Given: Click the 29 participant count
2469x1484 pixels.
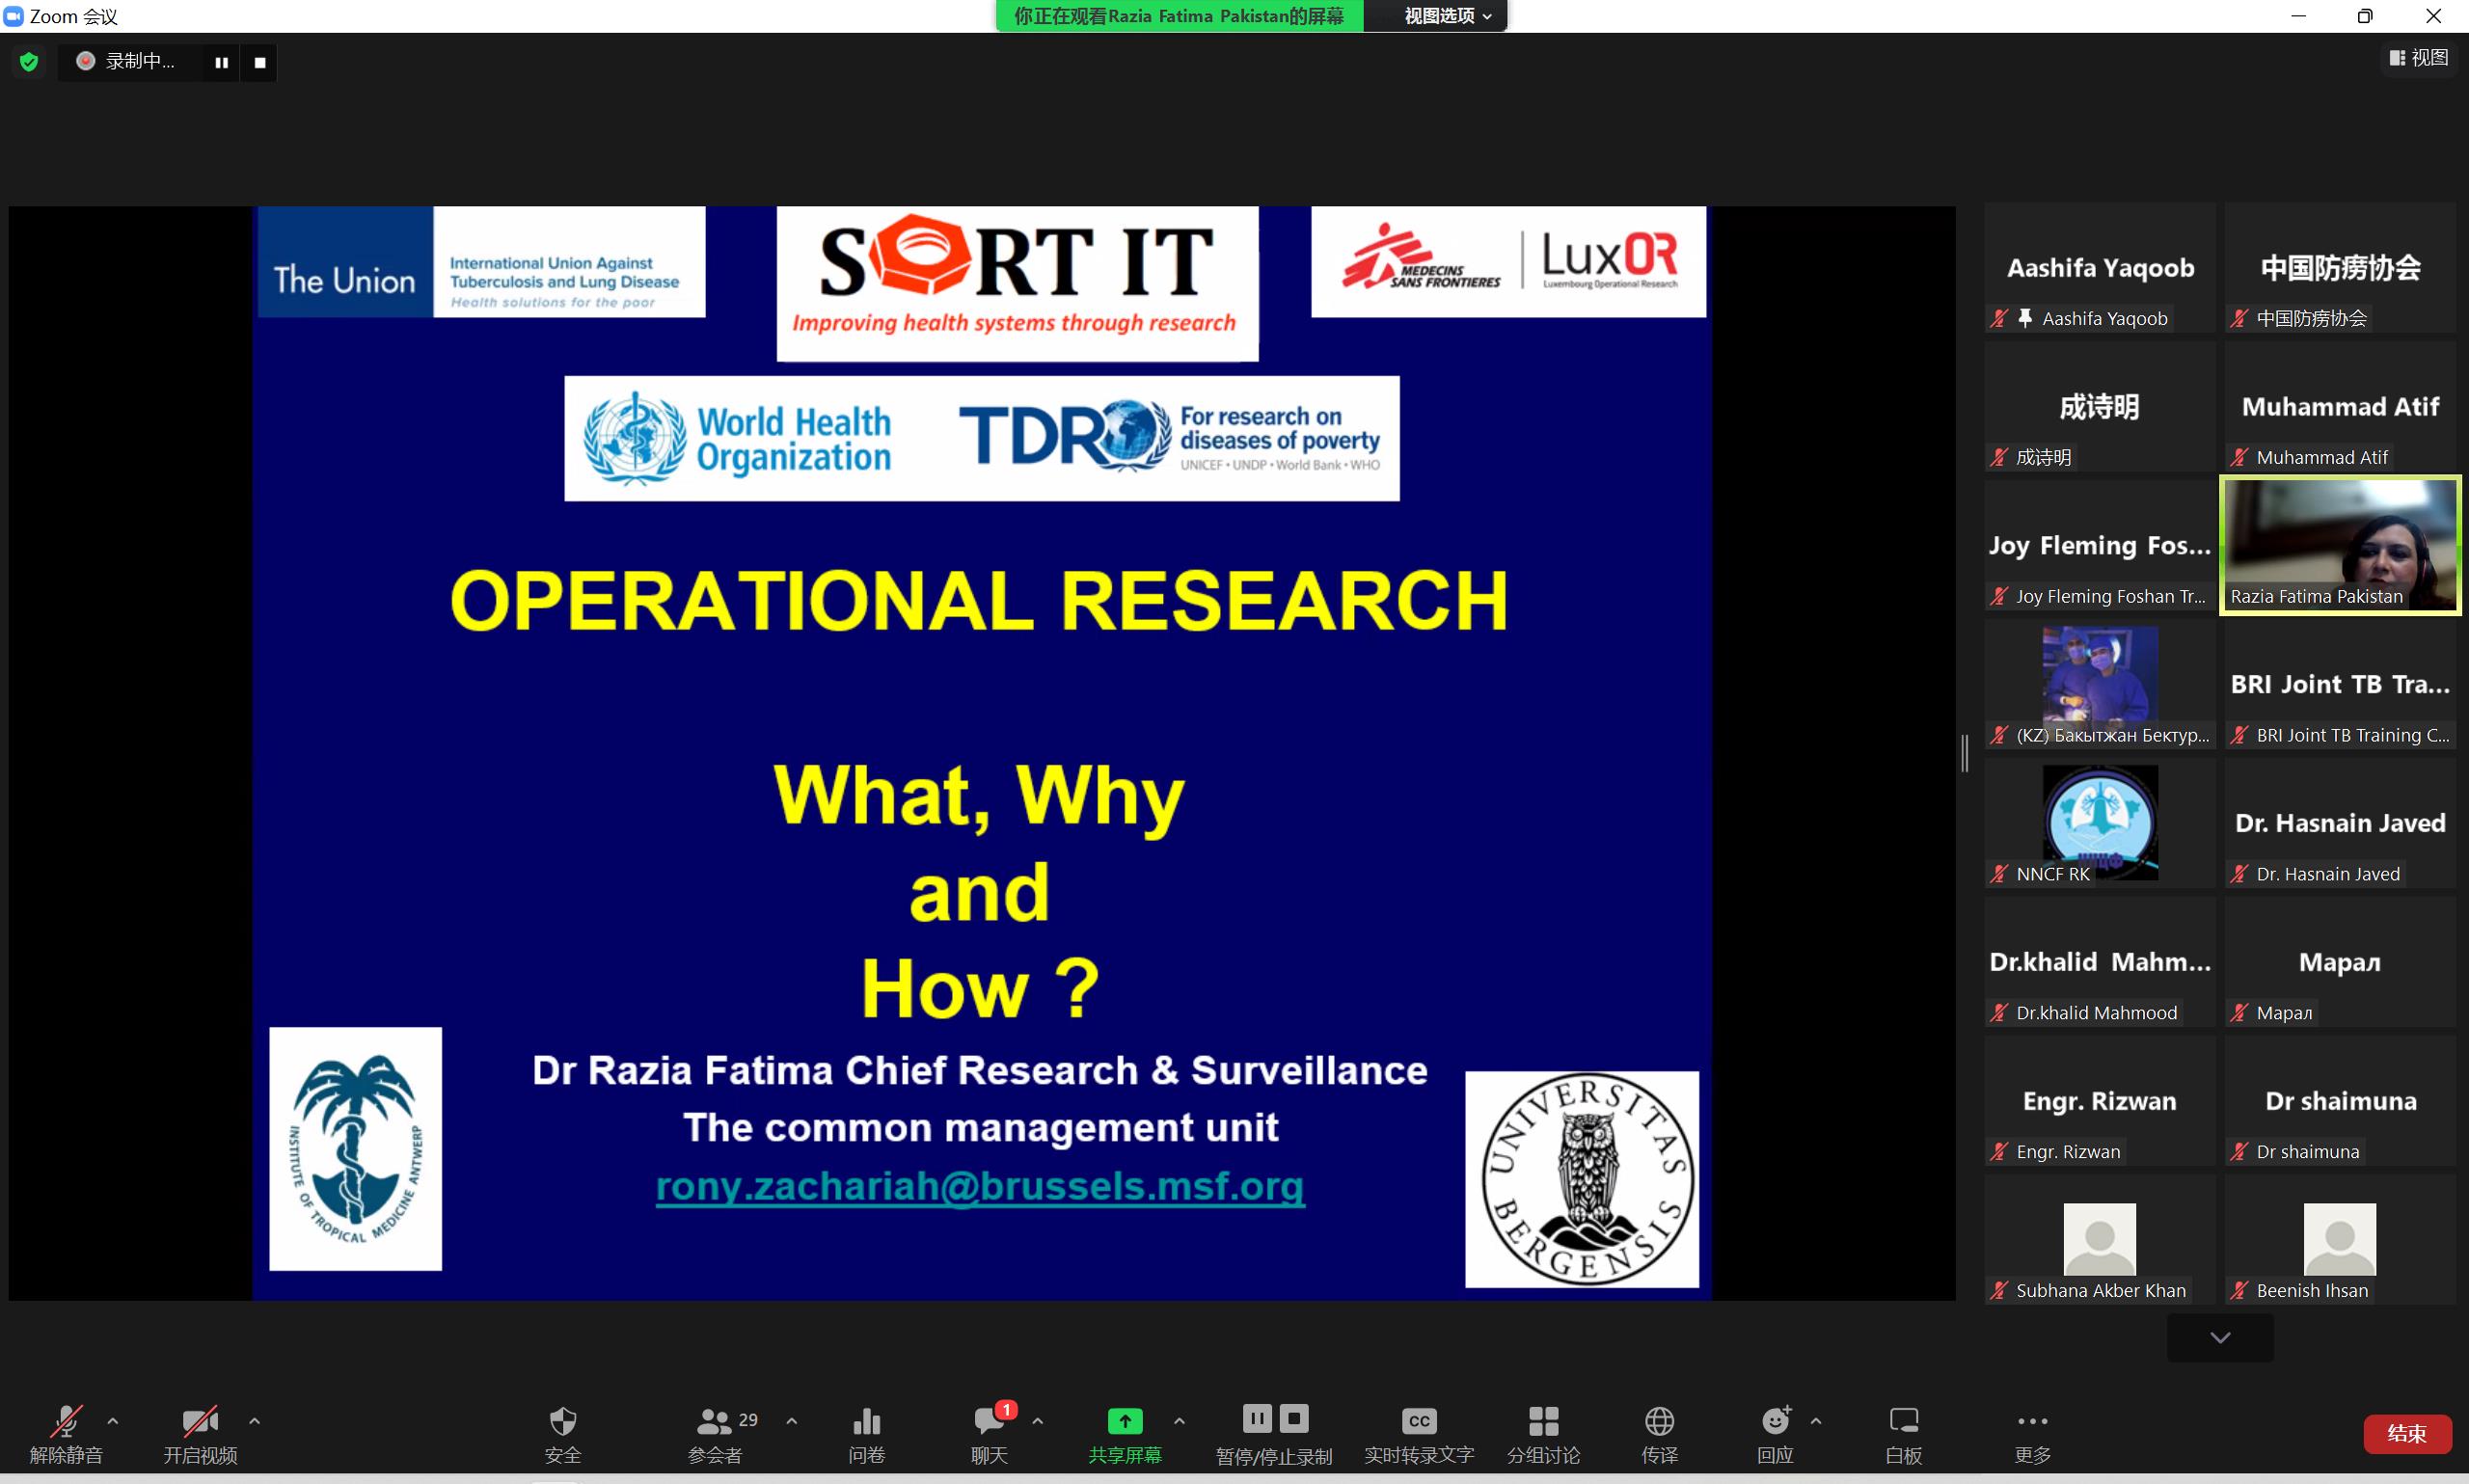Looking at the screenshot, I should pyautogui.click(x=748, y=1420).
